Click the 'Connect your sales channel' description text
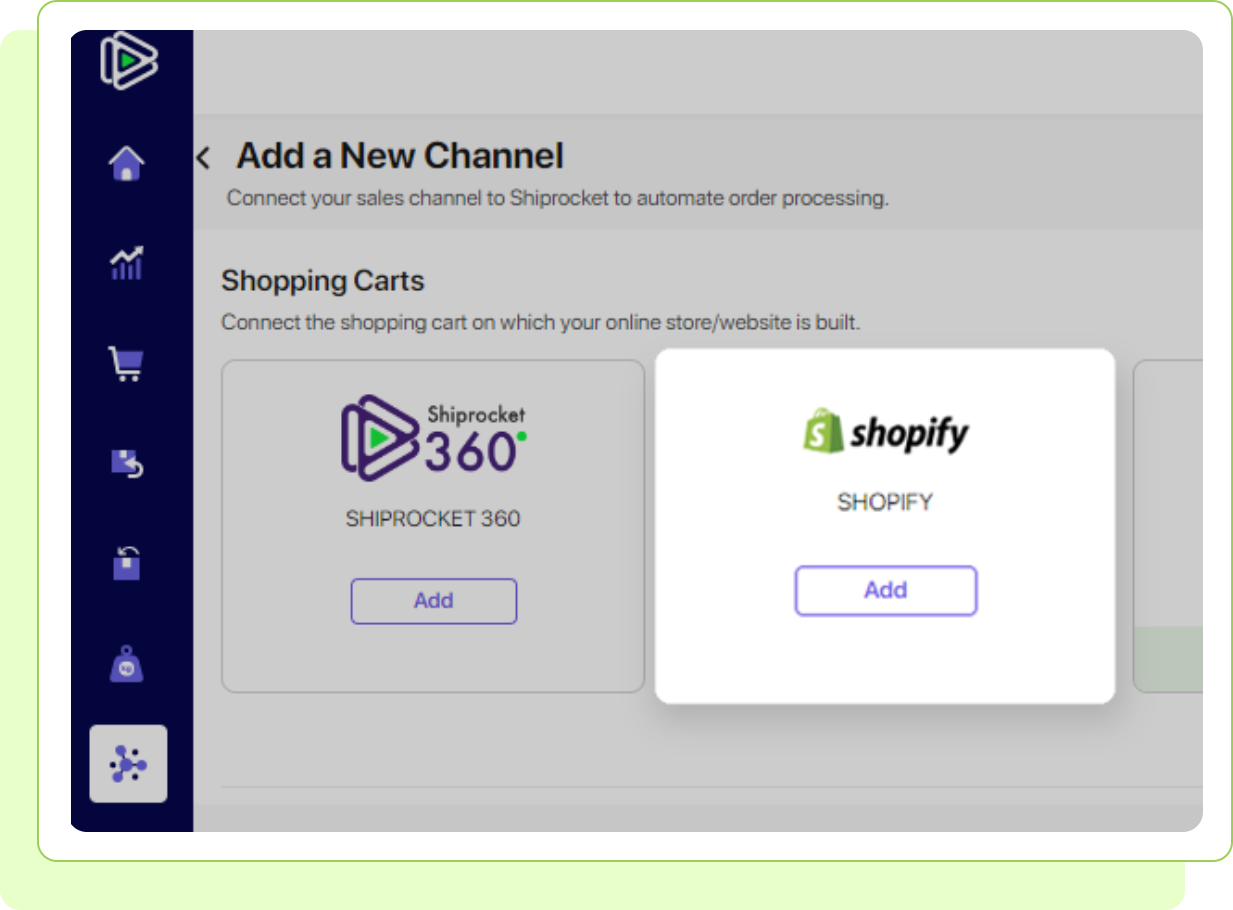The height and width of the screenshot is (910, 1233). click(x=558, y=198)
